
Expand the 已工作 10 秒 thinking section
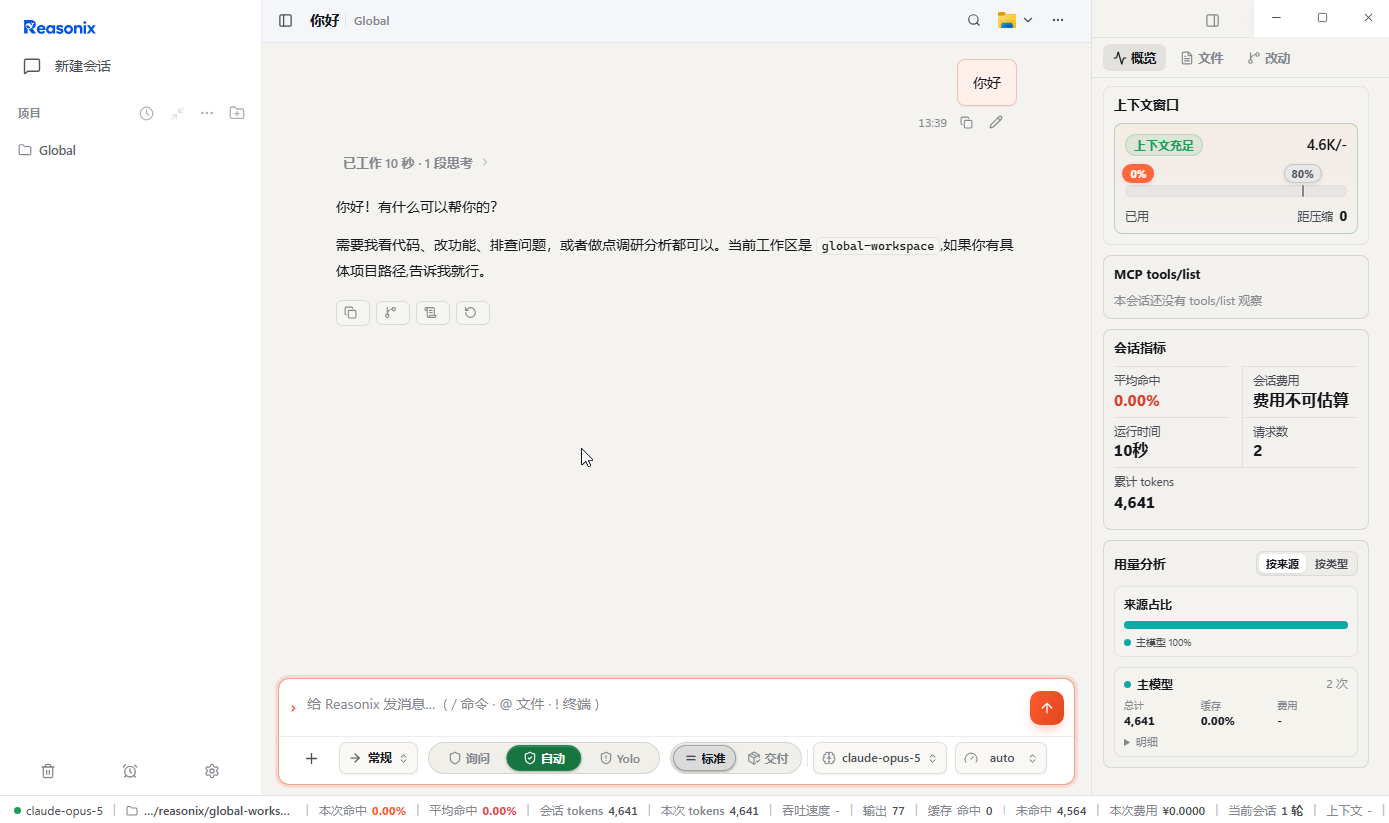[415, 162]
